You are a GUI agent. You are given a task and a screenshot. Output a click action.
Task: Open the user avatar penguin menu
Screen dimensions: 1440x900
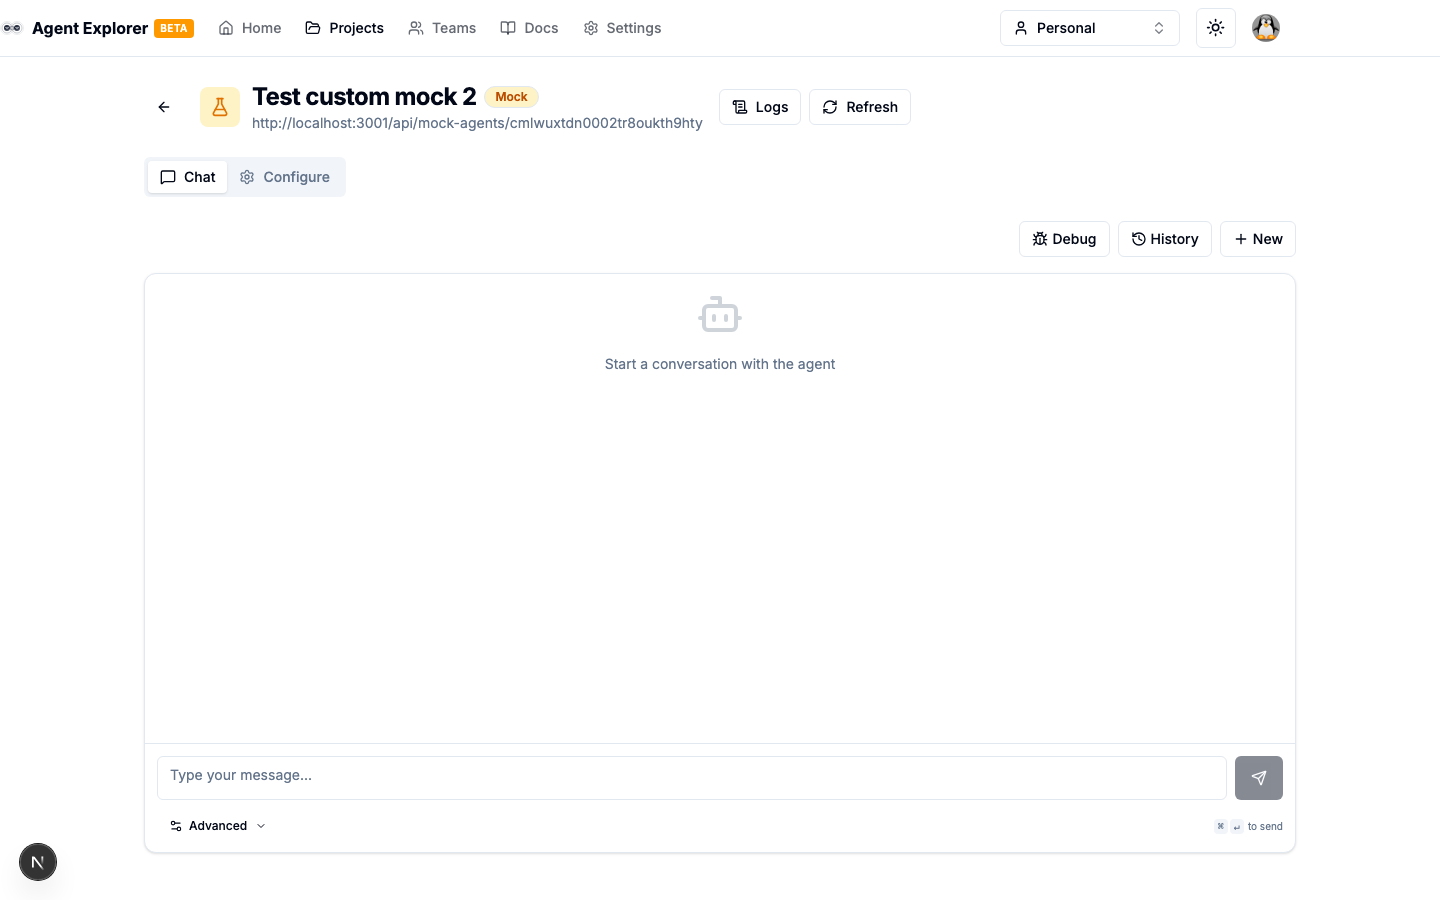tap(1265, 28)
